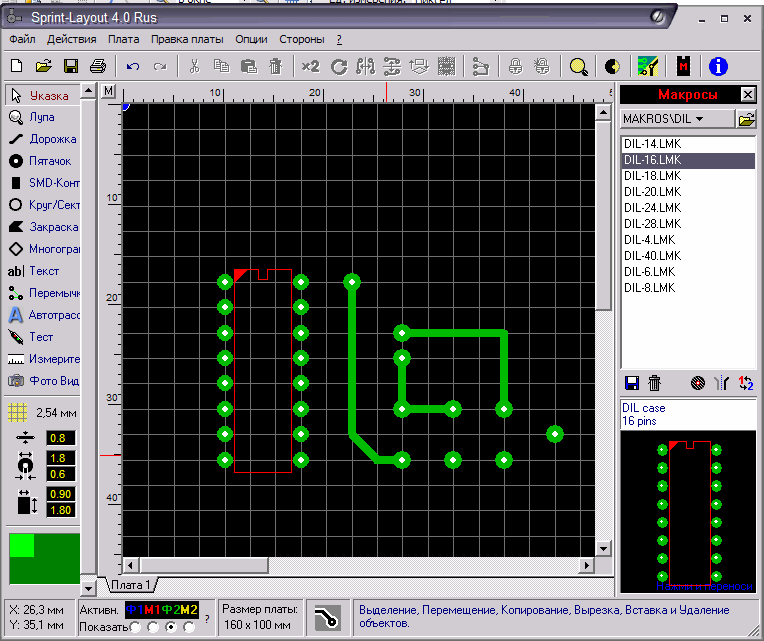Delete selection with the trash icon in main toolbar

pyautogui.click(x=276, y=66)
